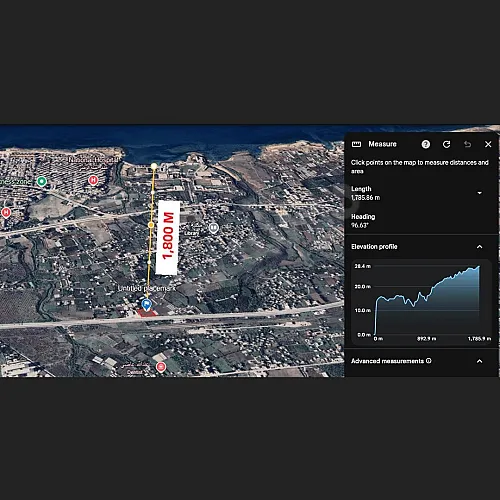
Task: Show info about Advanced measurements
Action: click(429, 361)
